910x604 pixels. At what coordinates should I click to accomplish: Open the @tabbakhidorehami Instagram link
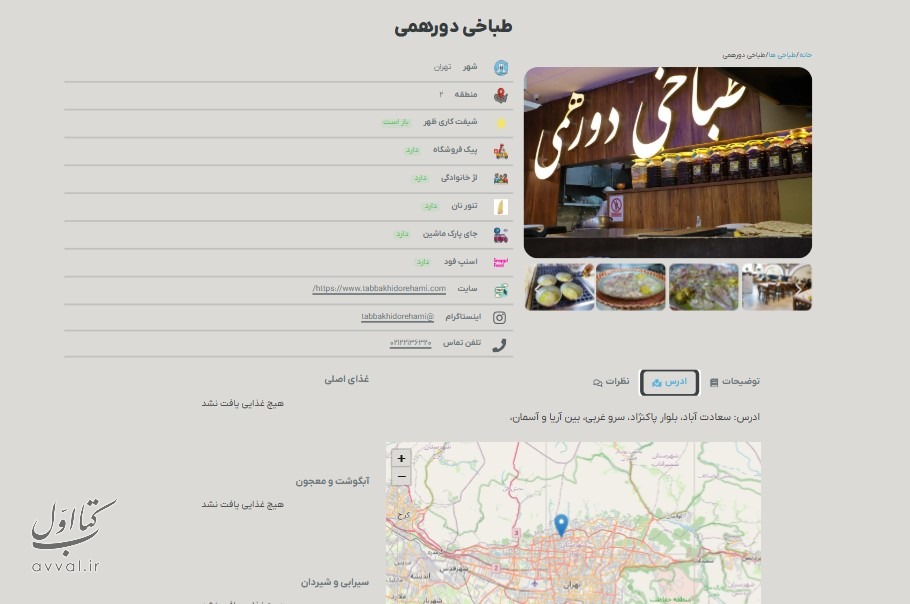(398, 317)
